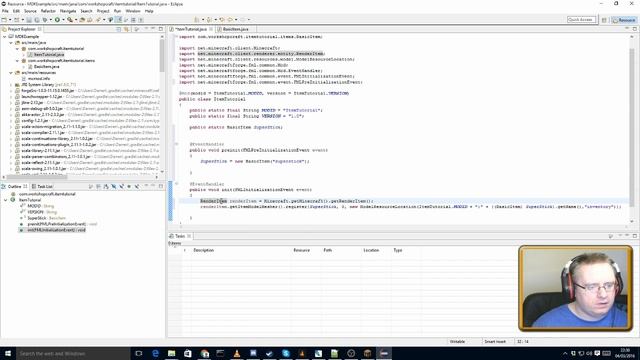Open Microsoft Edge from the taskbar
The image size is (640, 360).
click(x=155, y=353)
